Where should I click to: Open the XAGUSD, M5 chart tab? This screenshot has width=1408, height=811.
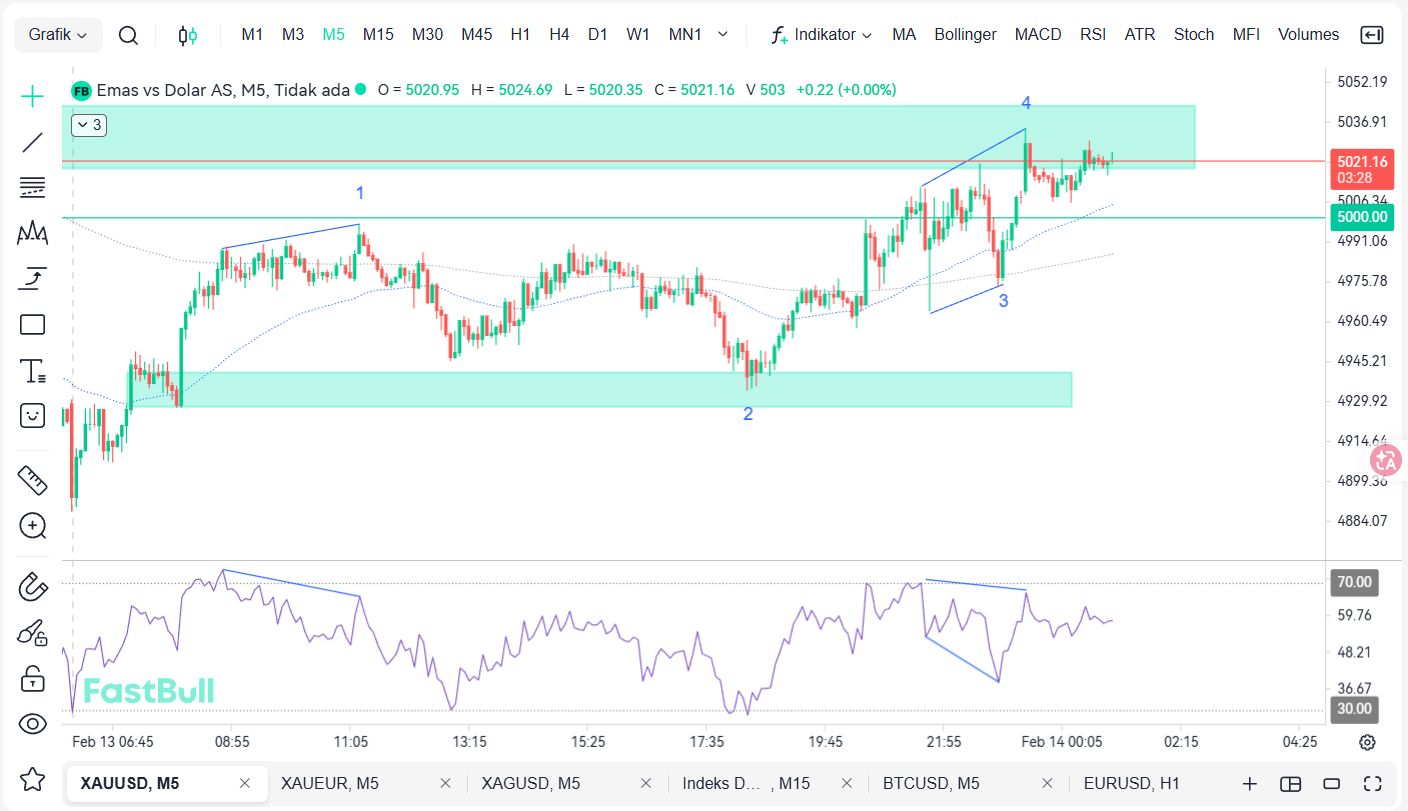530,783
